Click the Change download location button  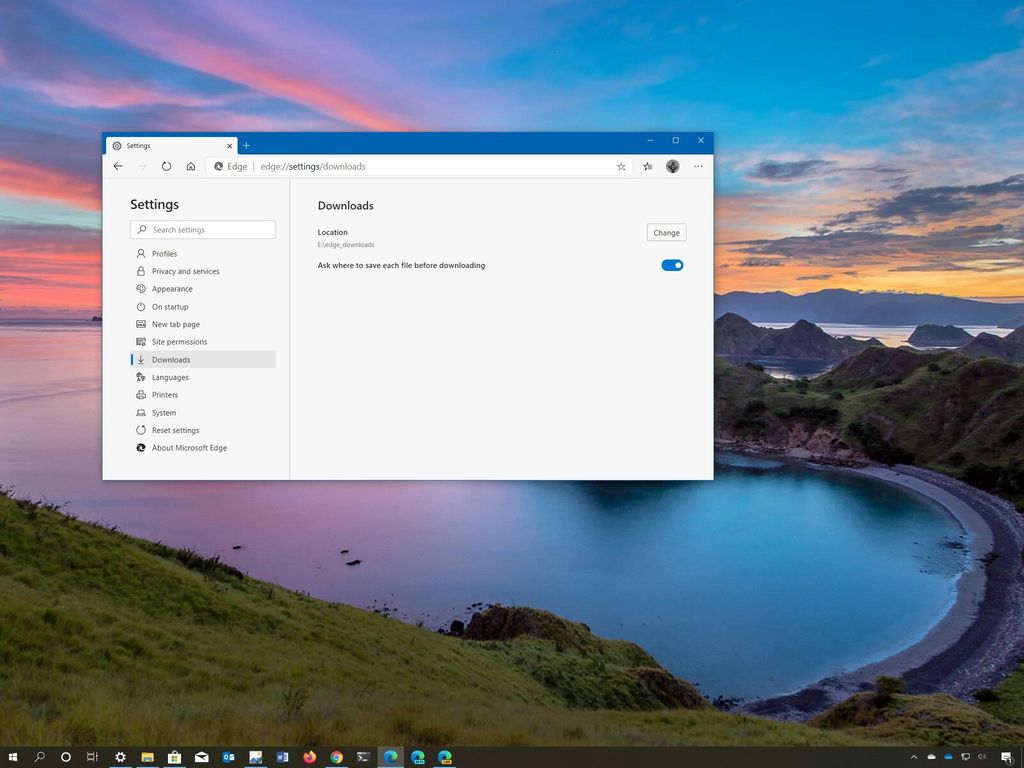point(665,232)
